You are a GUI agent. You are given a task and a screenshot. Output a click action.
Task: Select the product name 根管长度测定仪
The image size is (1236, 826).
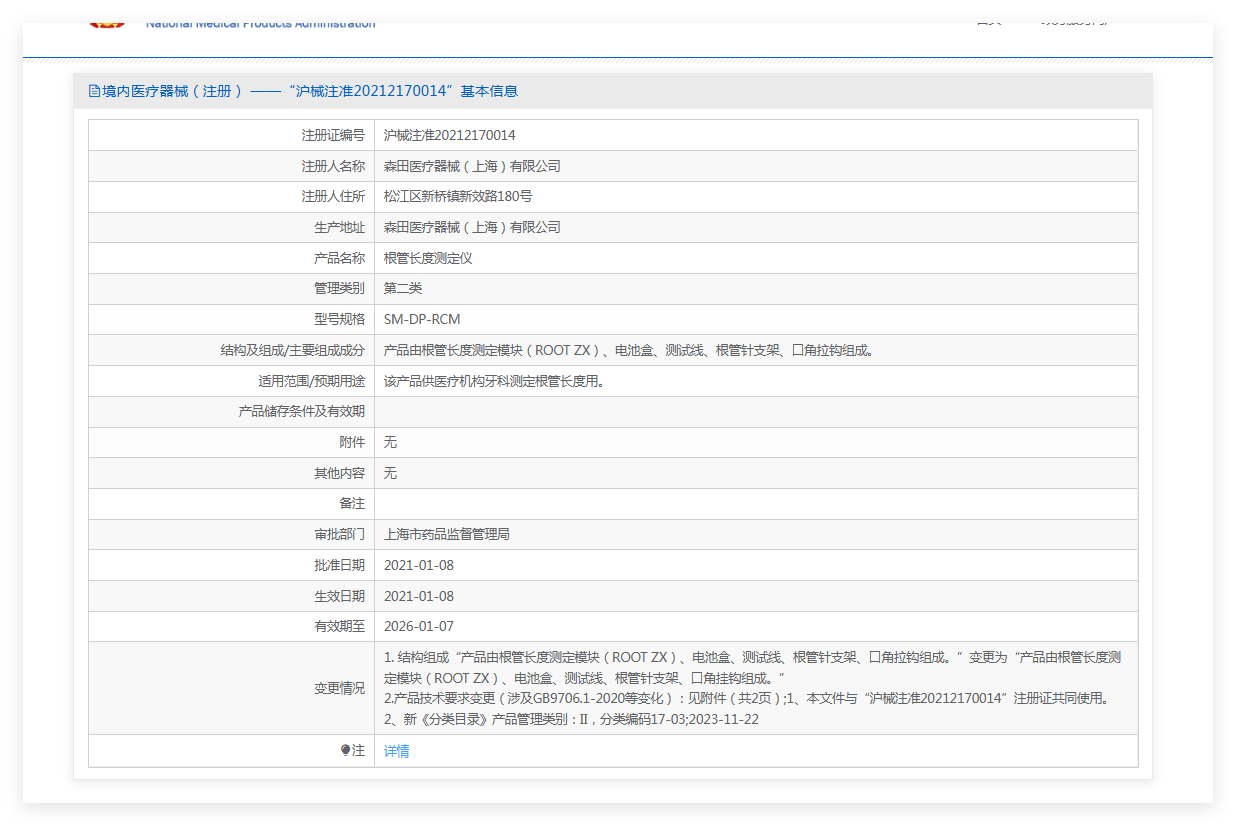(428, 258)
